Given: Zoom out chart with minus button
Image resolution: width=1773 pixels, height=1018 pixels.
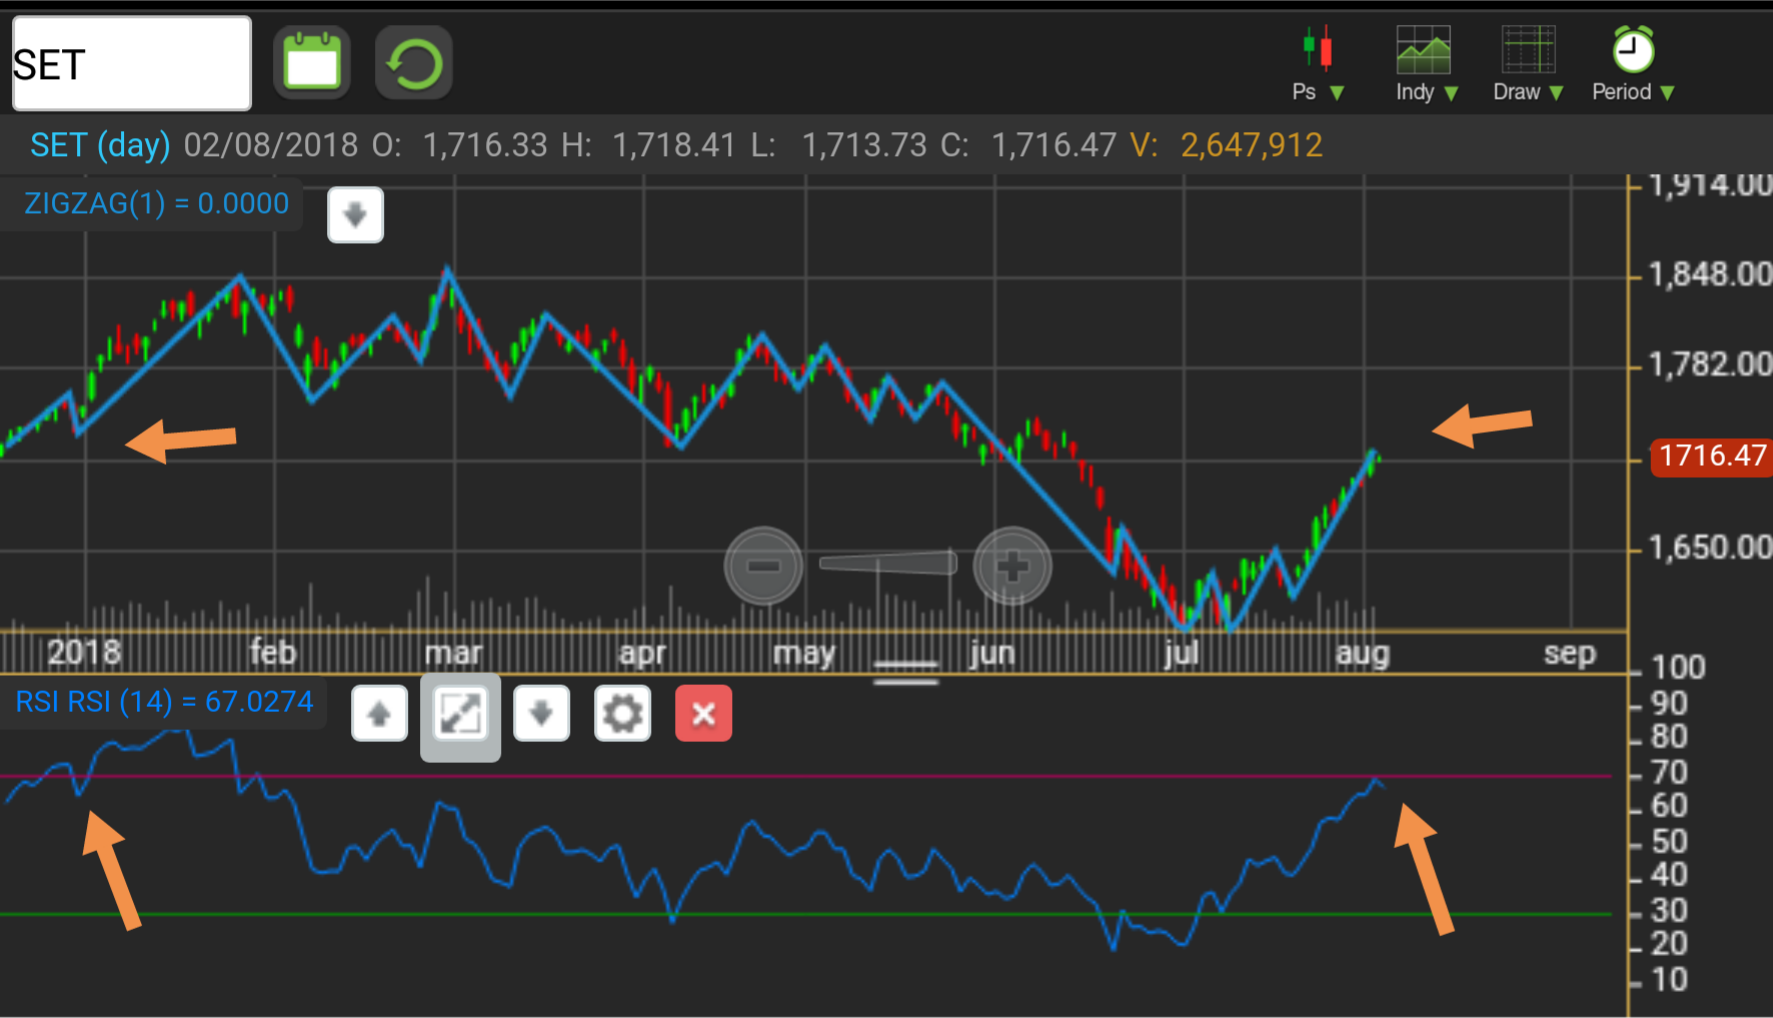Looking at the screenshot, I should tap(763, 566).
